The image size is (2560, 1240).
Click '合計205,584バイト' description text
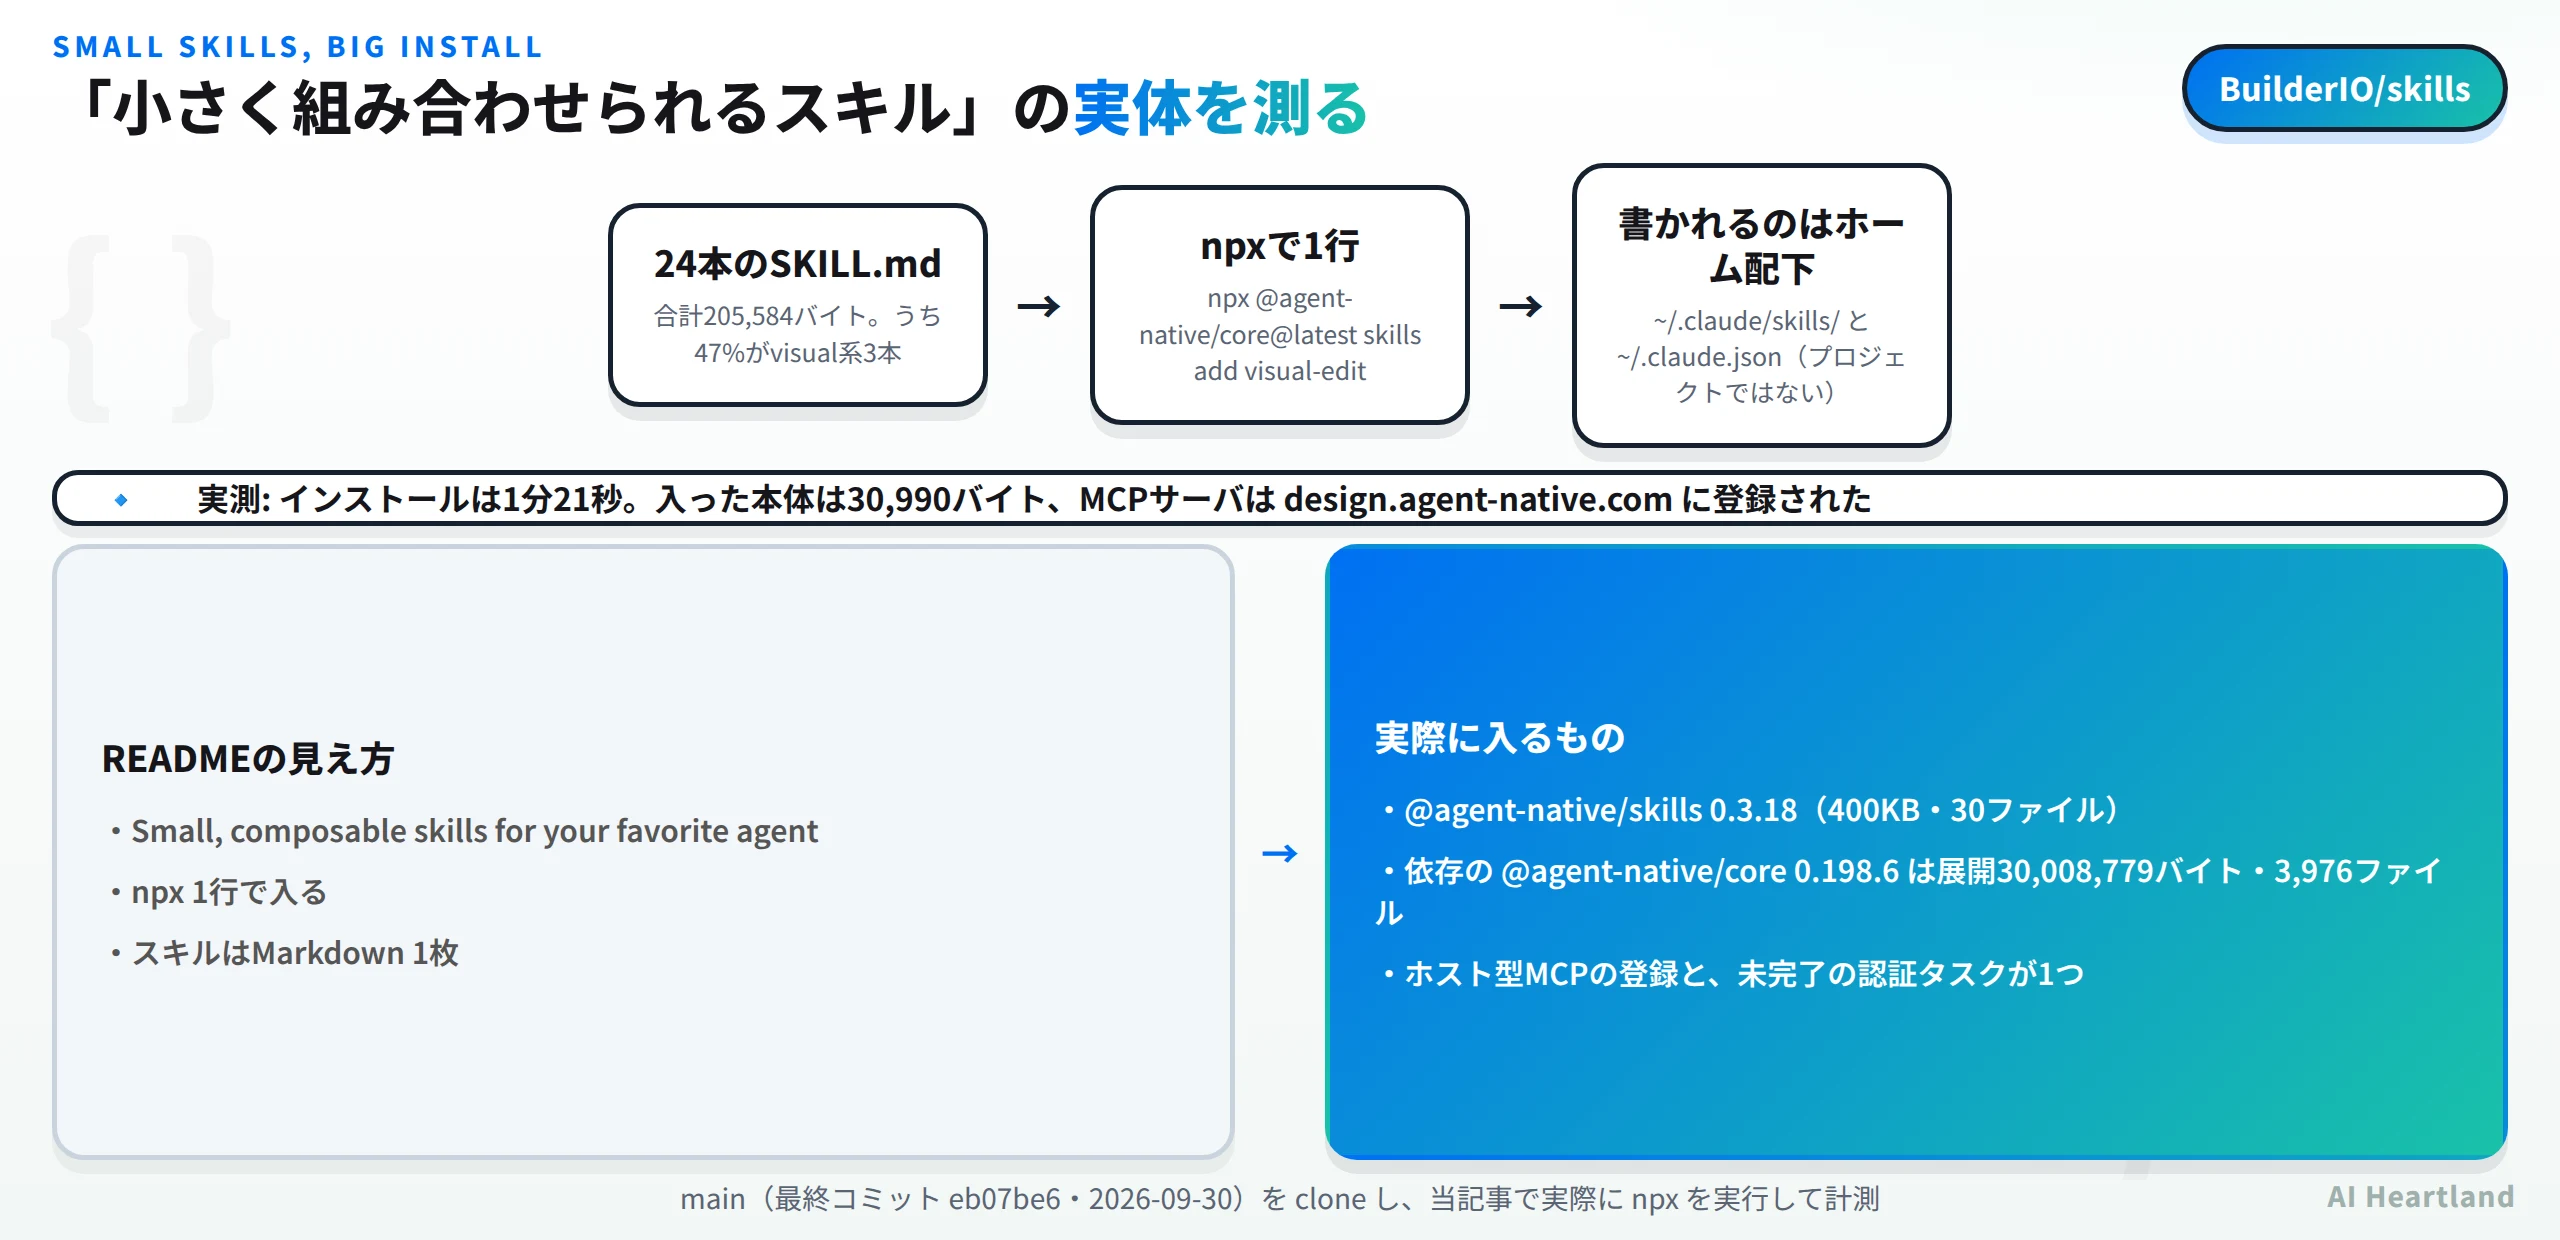(798, 334)
